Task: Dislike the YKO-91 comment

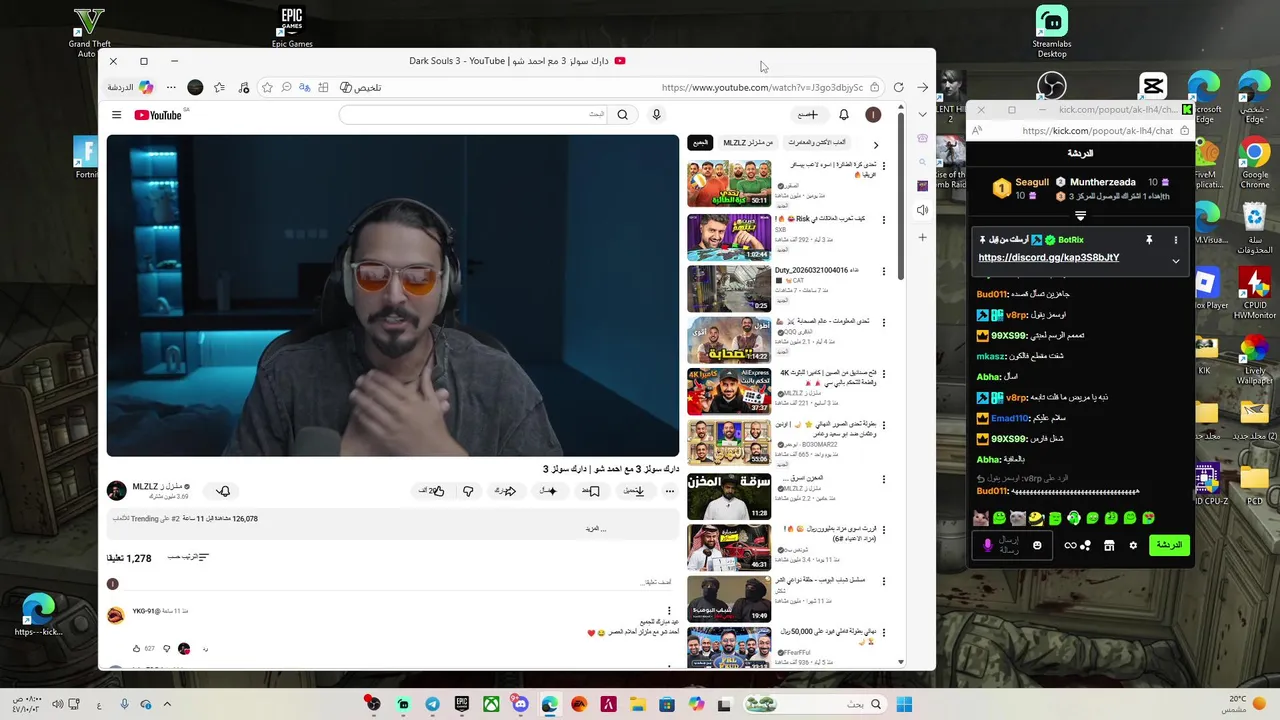Action: click(x=166, y=649)
